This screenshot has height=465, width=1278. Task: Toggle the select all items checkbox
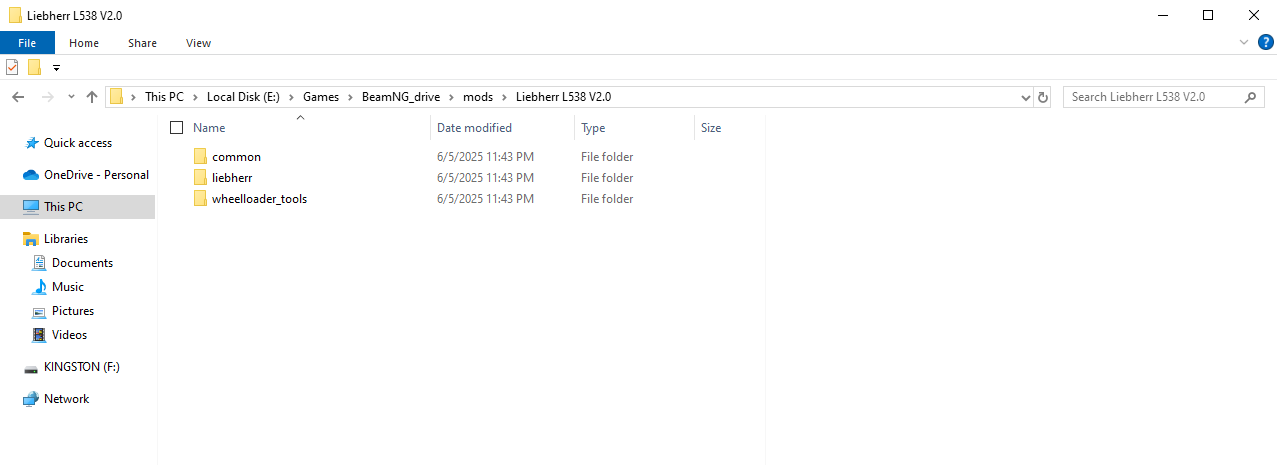click(177, 128)
